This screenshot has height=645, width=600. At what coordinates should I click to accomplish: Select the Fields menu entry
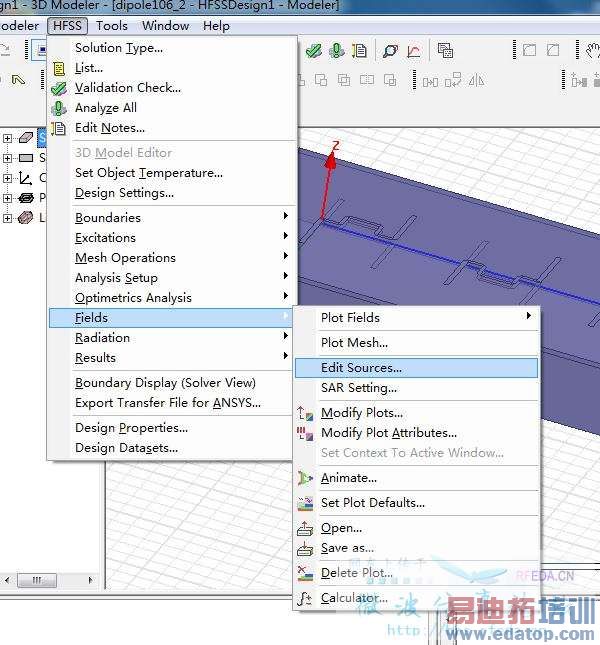171,318
